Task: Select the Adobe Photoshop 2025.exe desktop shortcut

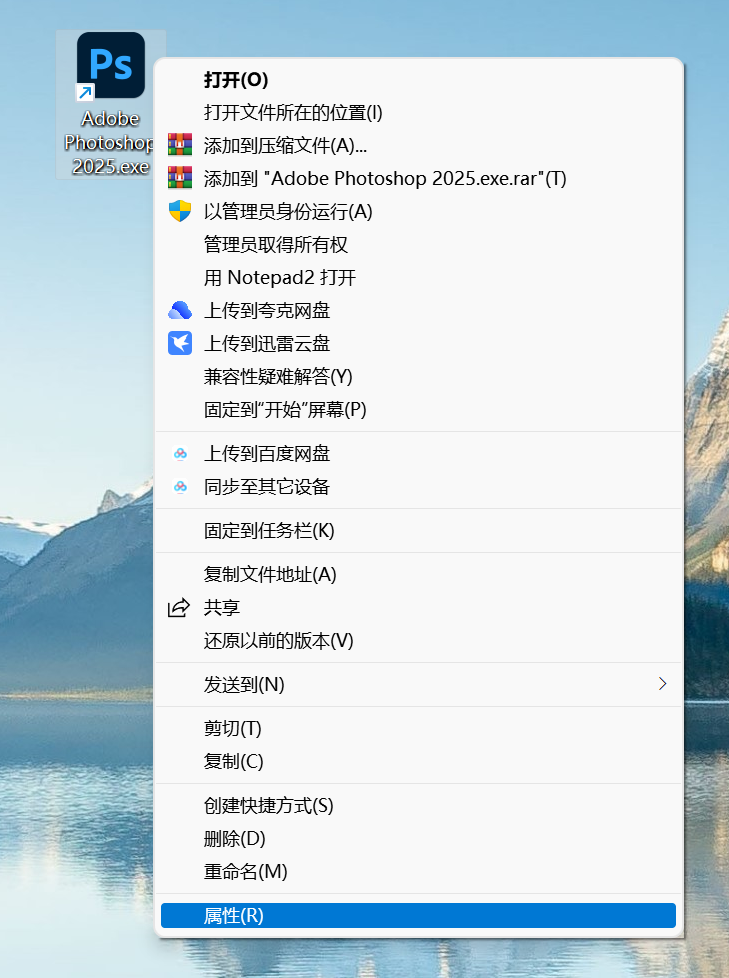Action: (x=110, y=104)
